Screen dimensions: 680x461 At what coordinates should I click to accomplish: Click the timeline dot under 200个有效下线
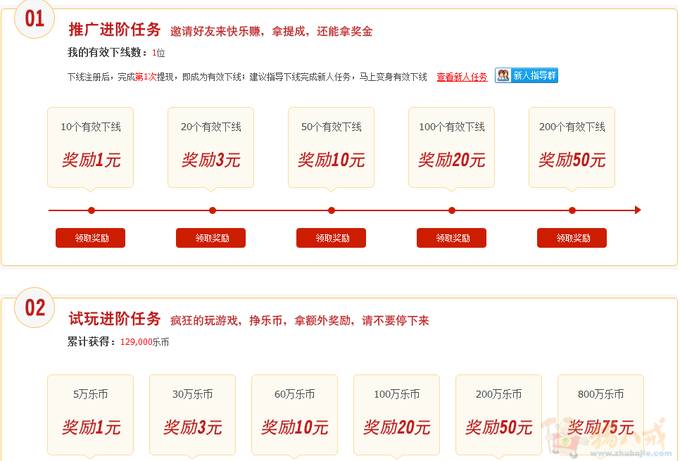pos(572,210)
